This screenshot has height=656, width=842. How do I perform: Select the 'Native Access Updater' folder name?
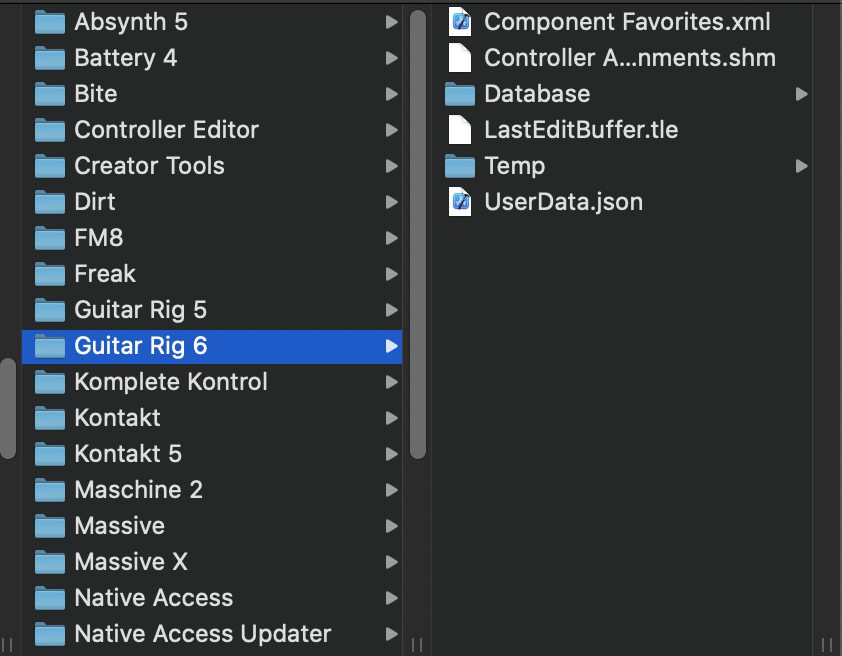pos(202,633)
